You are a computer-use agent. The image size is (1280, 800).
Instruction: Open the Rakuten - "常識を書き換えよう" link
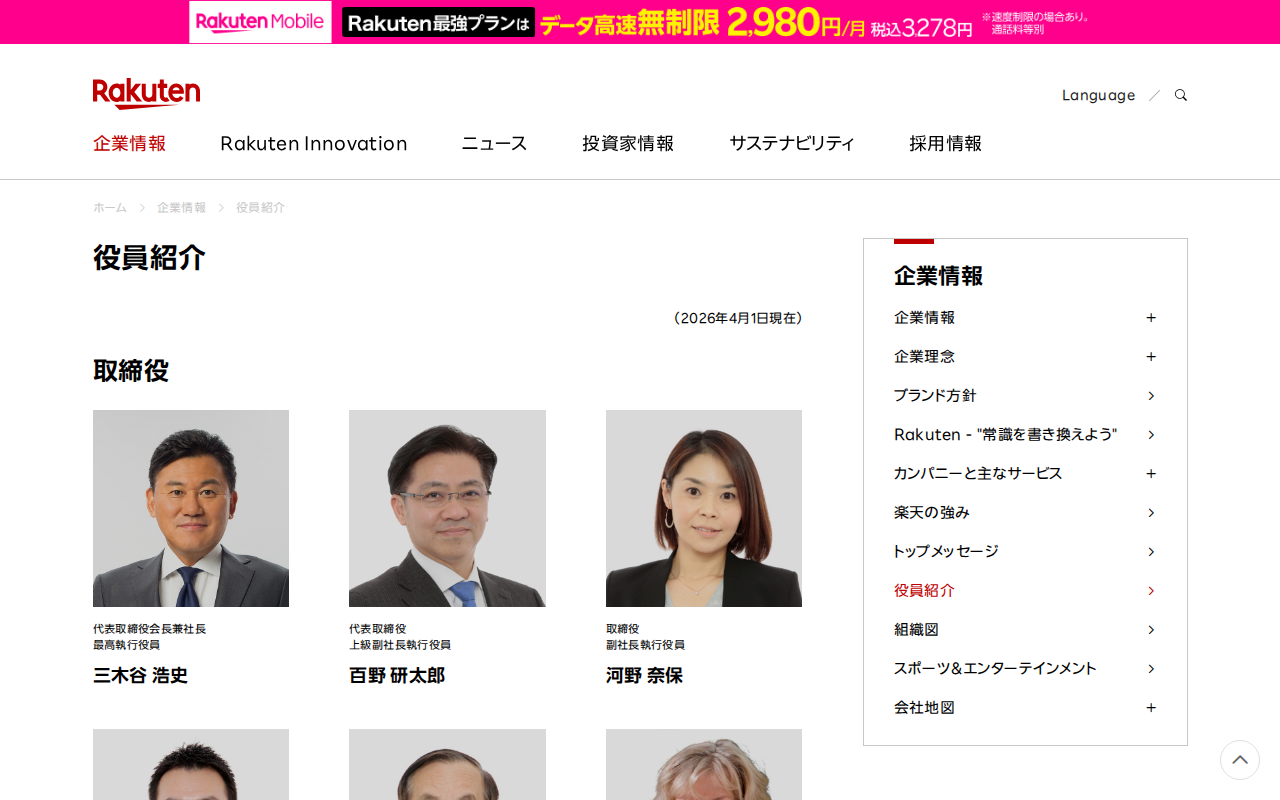(x=1005, y=435)
